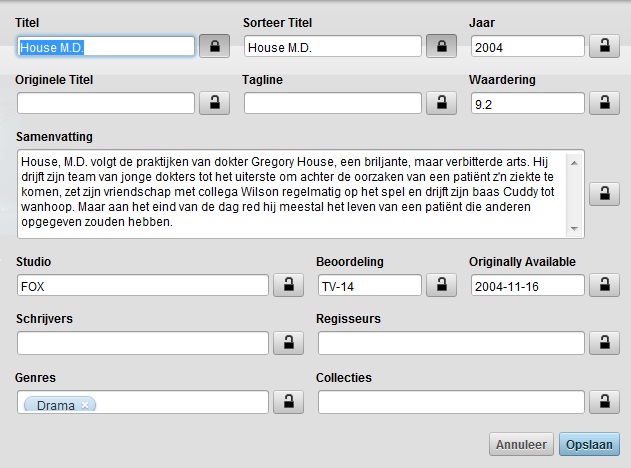The height and width of the screenshot is (468, 631).
Task: Lock the Regisseurs field
Action: point(604,343)
